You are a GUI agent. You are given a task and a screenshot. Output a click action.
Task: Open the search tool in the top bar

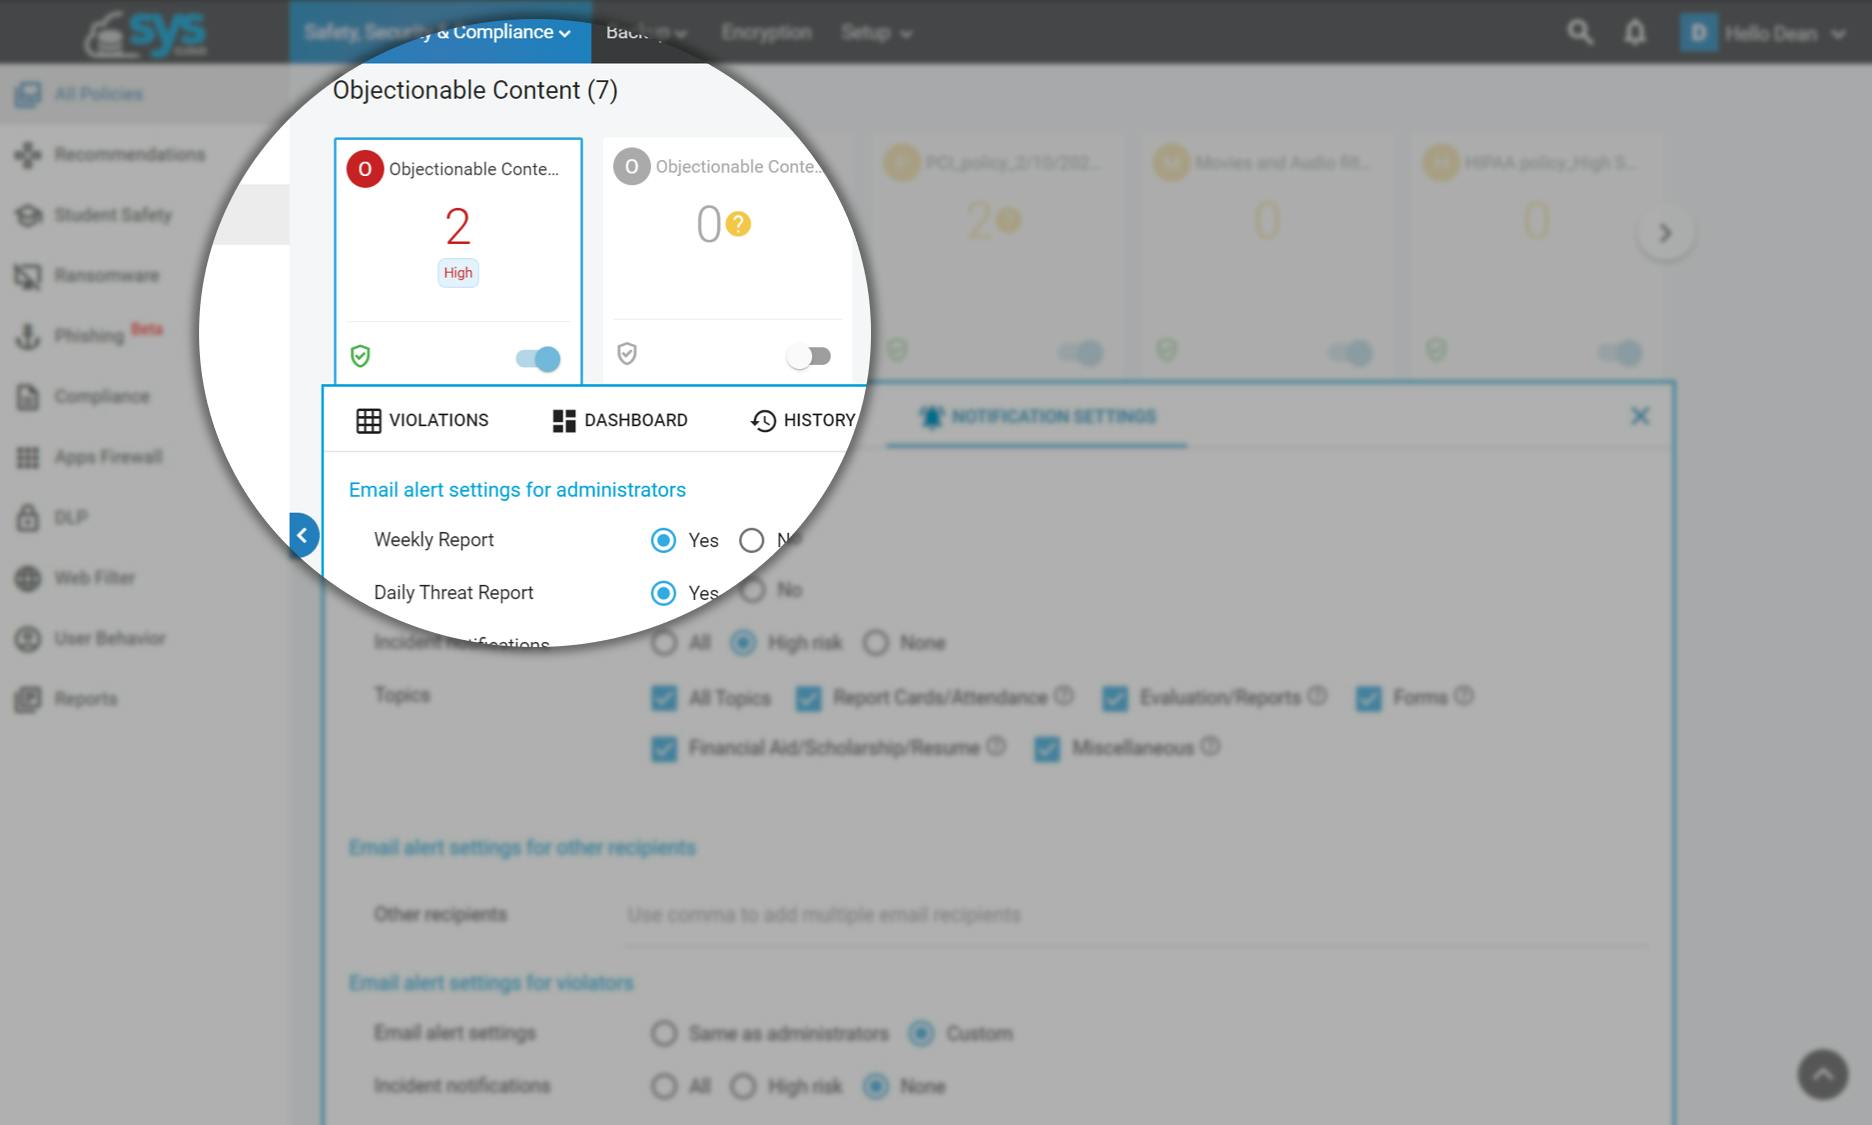pyautogui.click(x=1581, y=32)
